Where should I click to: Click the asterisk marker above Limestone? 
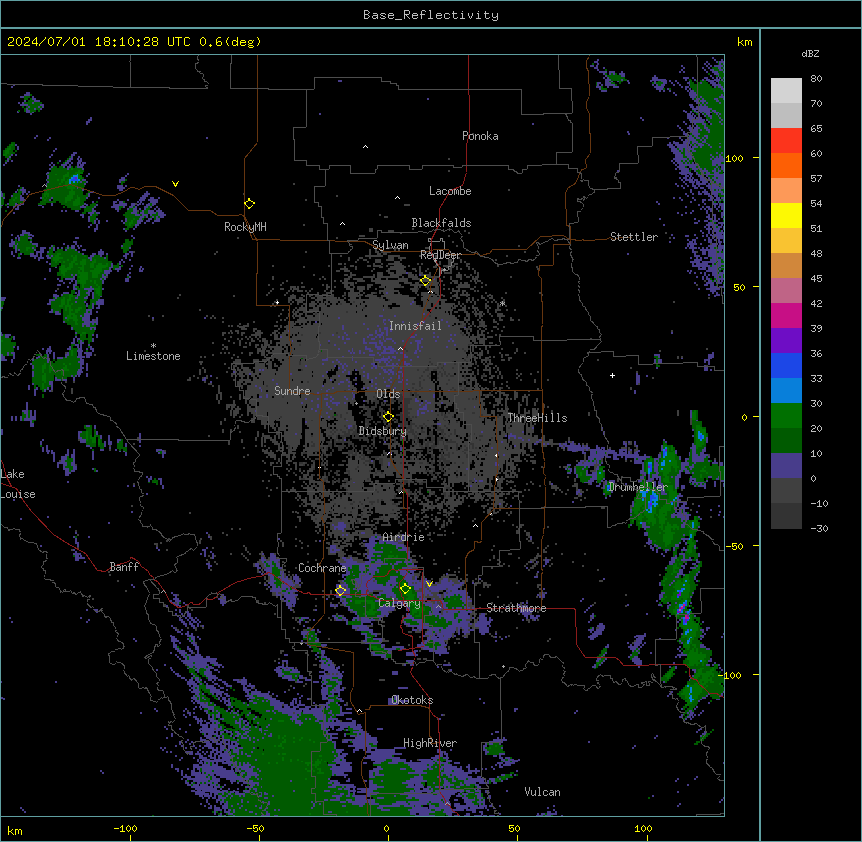[153, 346]
